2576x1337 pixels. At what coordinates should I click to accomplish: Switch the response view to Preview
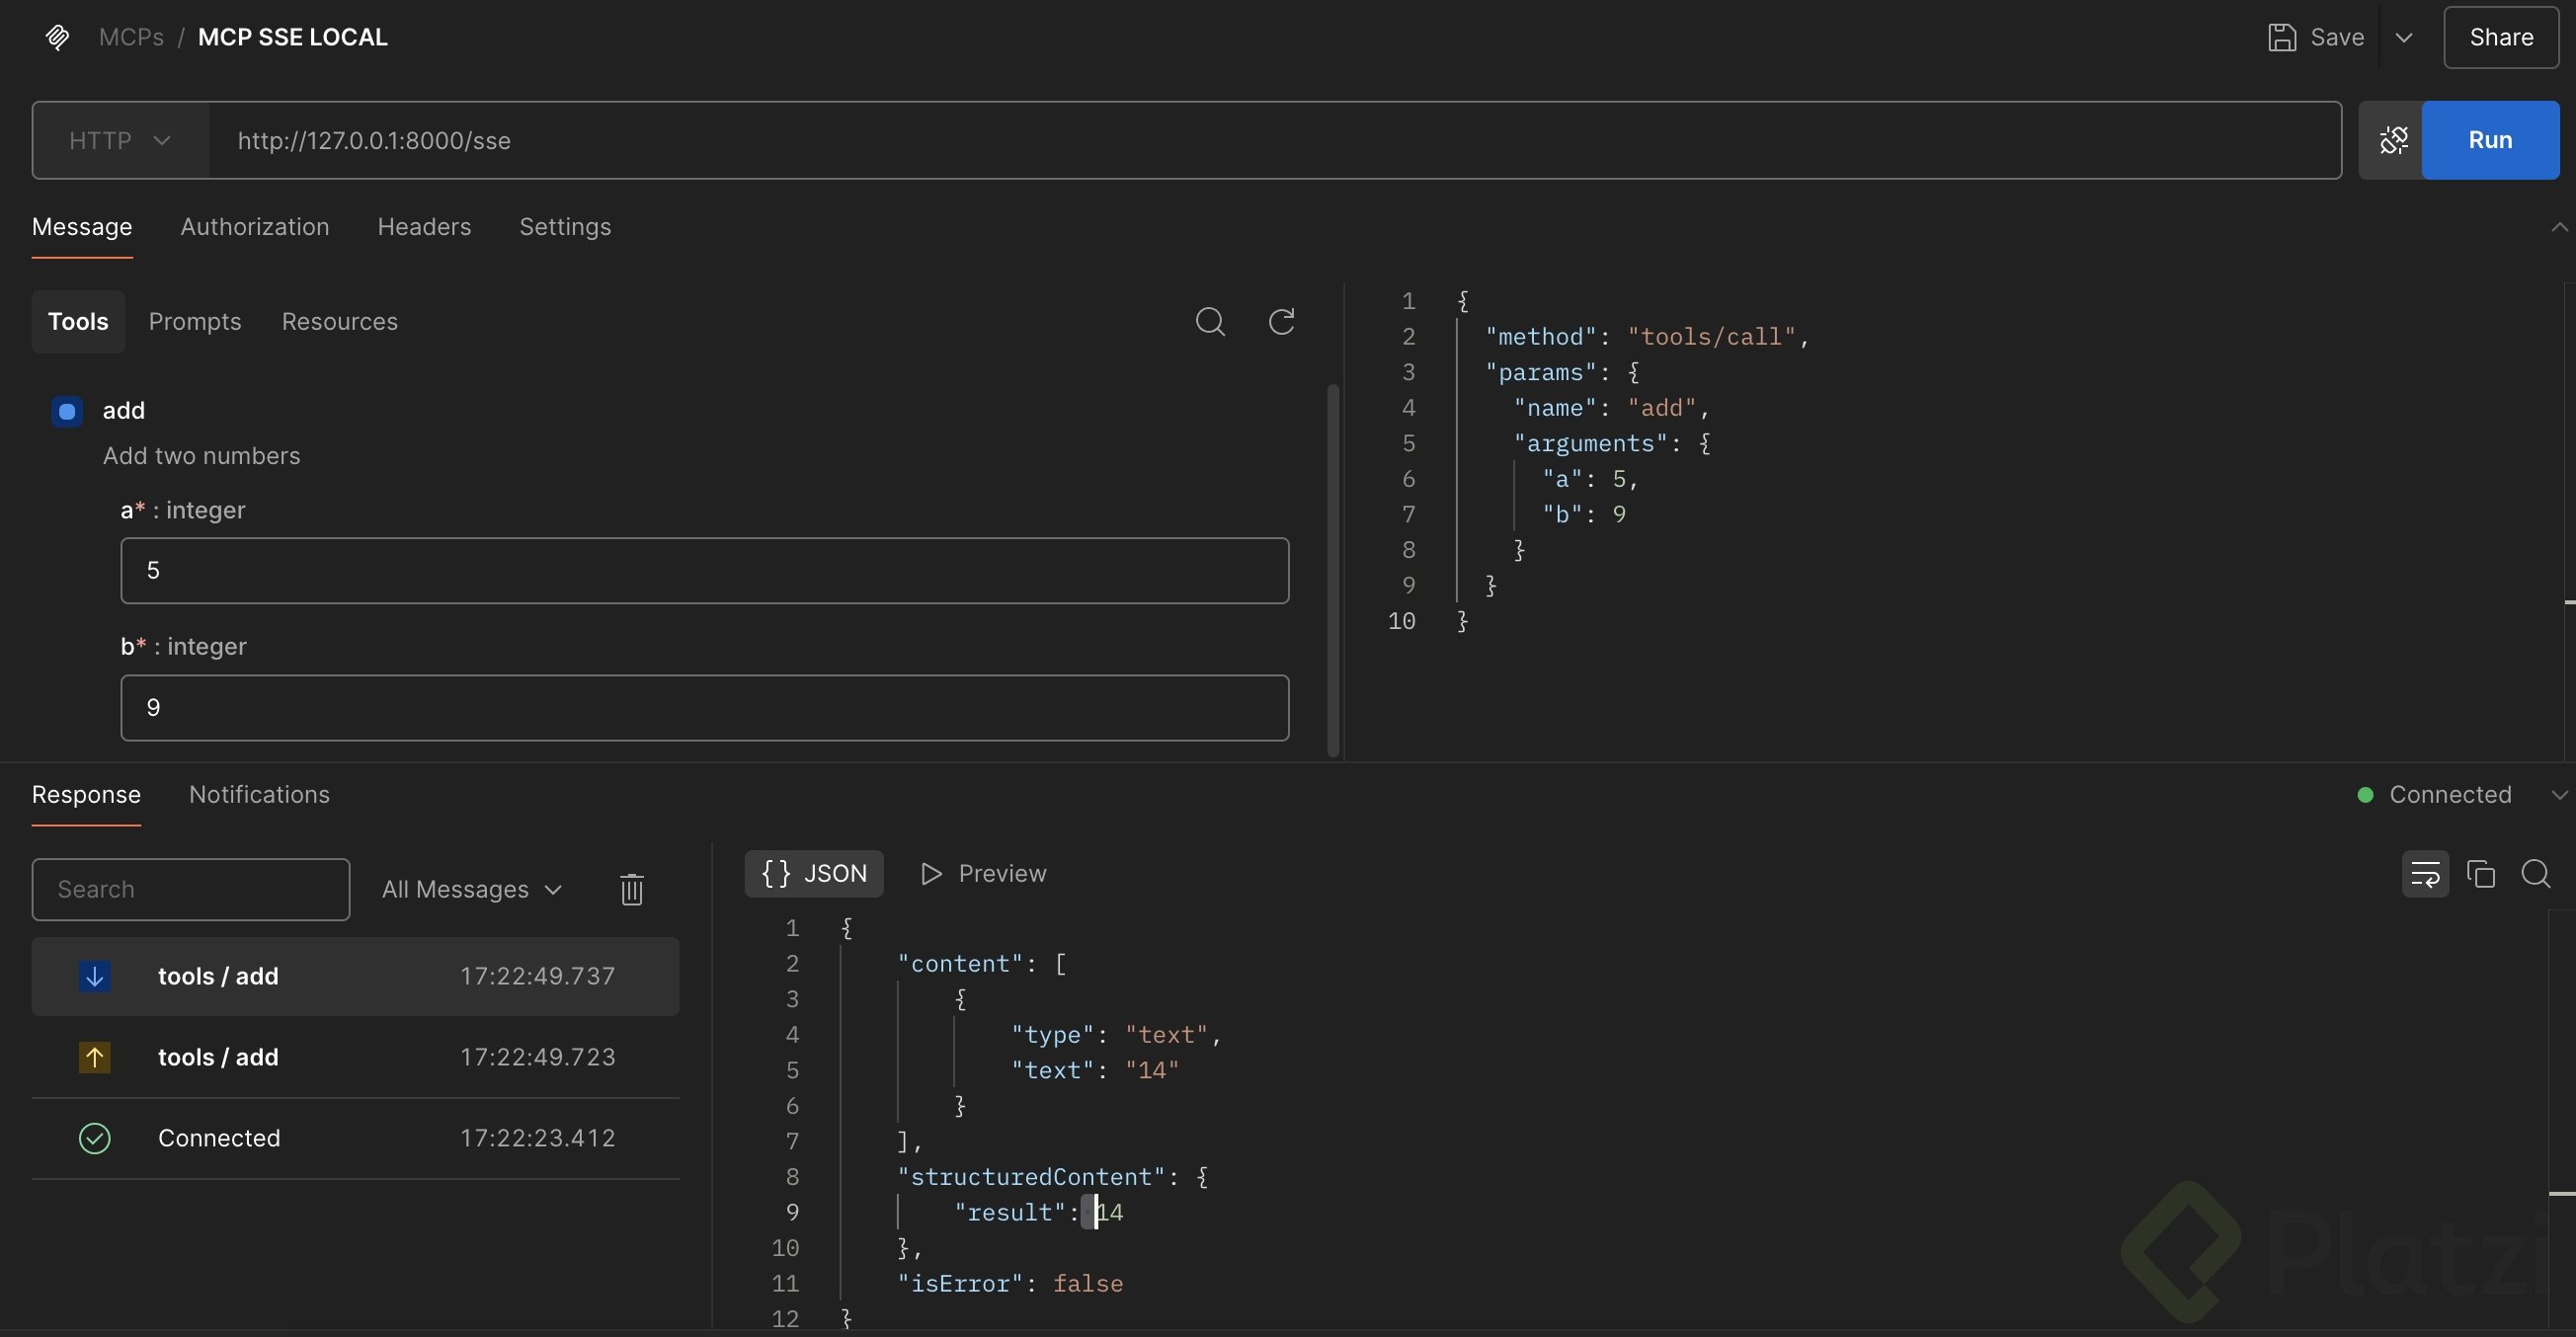pos(983,873)
